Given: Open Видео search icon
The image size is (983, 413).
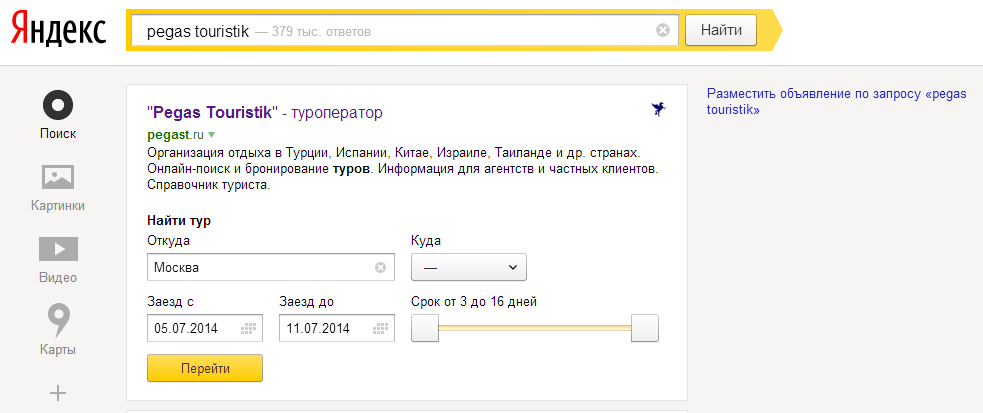Looking at the screenshot, I should tap(58, 249).
